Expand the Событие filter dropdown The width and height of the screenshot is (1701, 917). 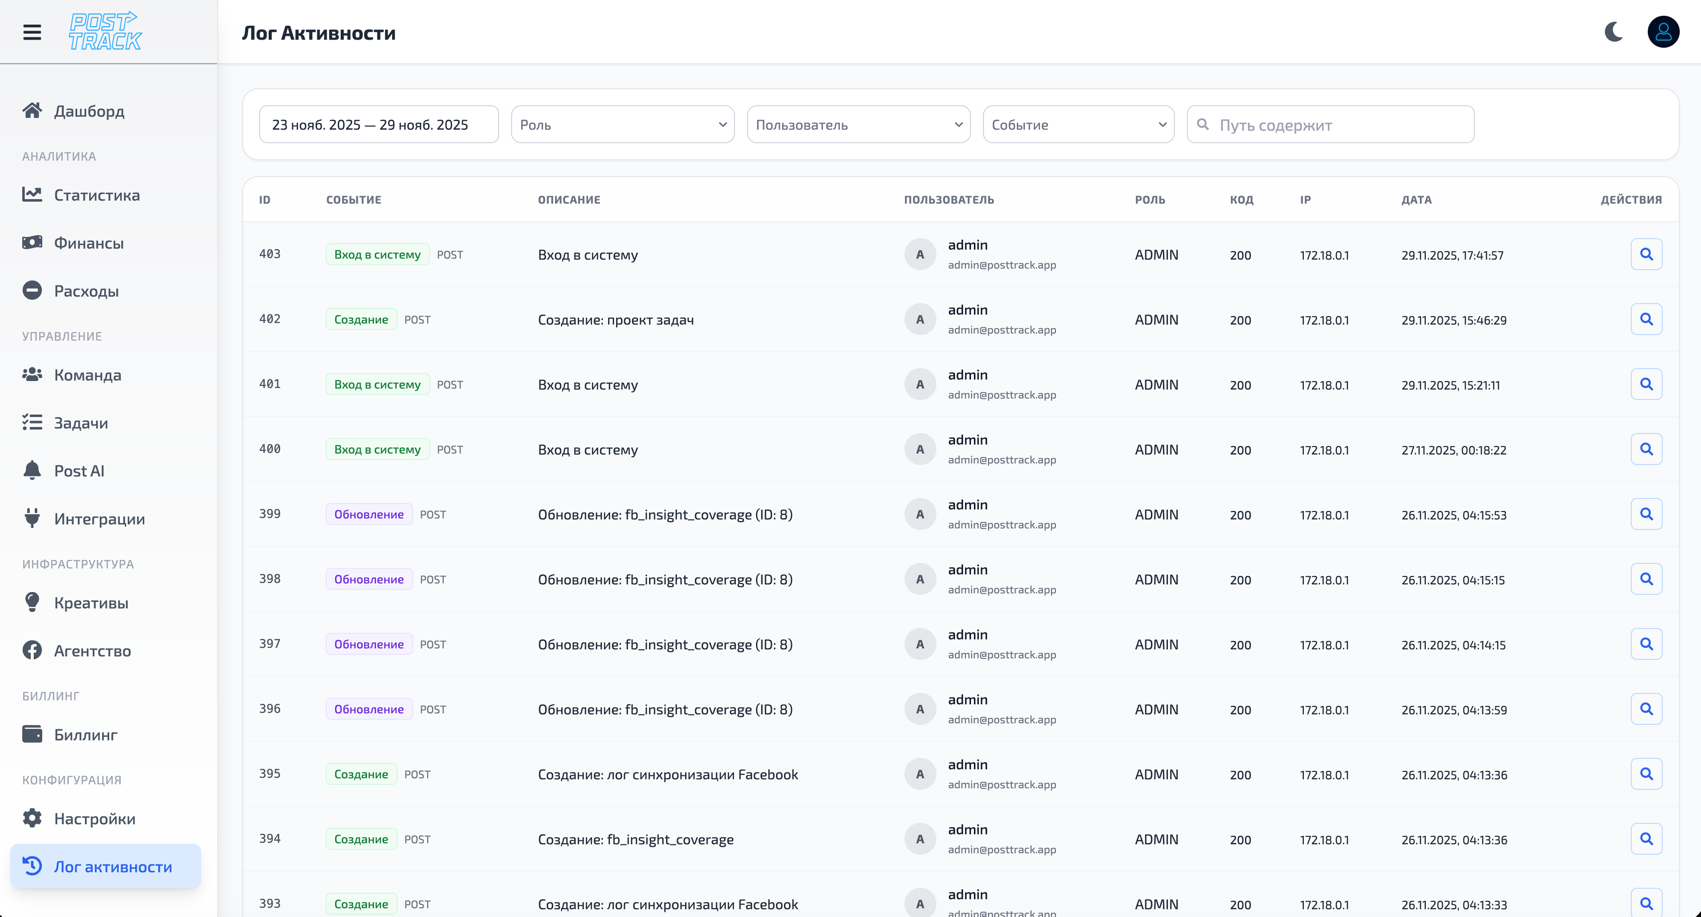[x=1078, y=125]
